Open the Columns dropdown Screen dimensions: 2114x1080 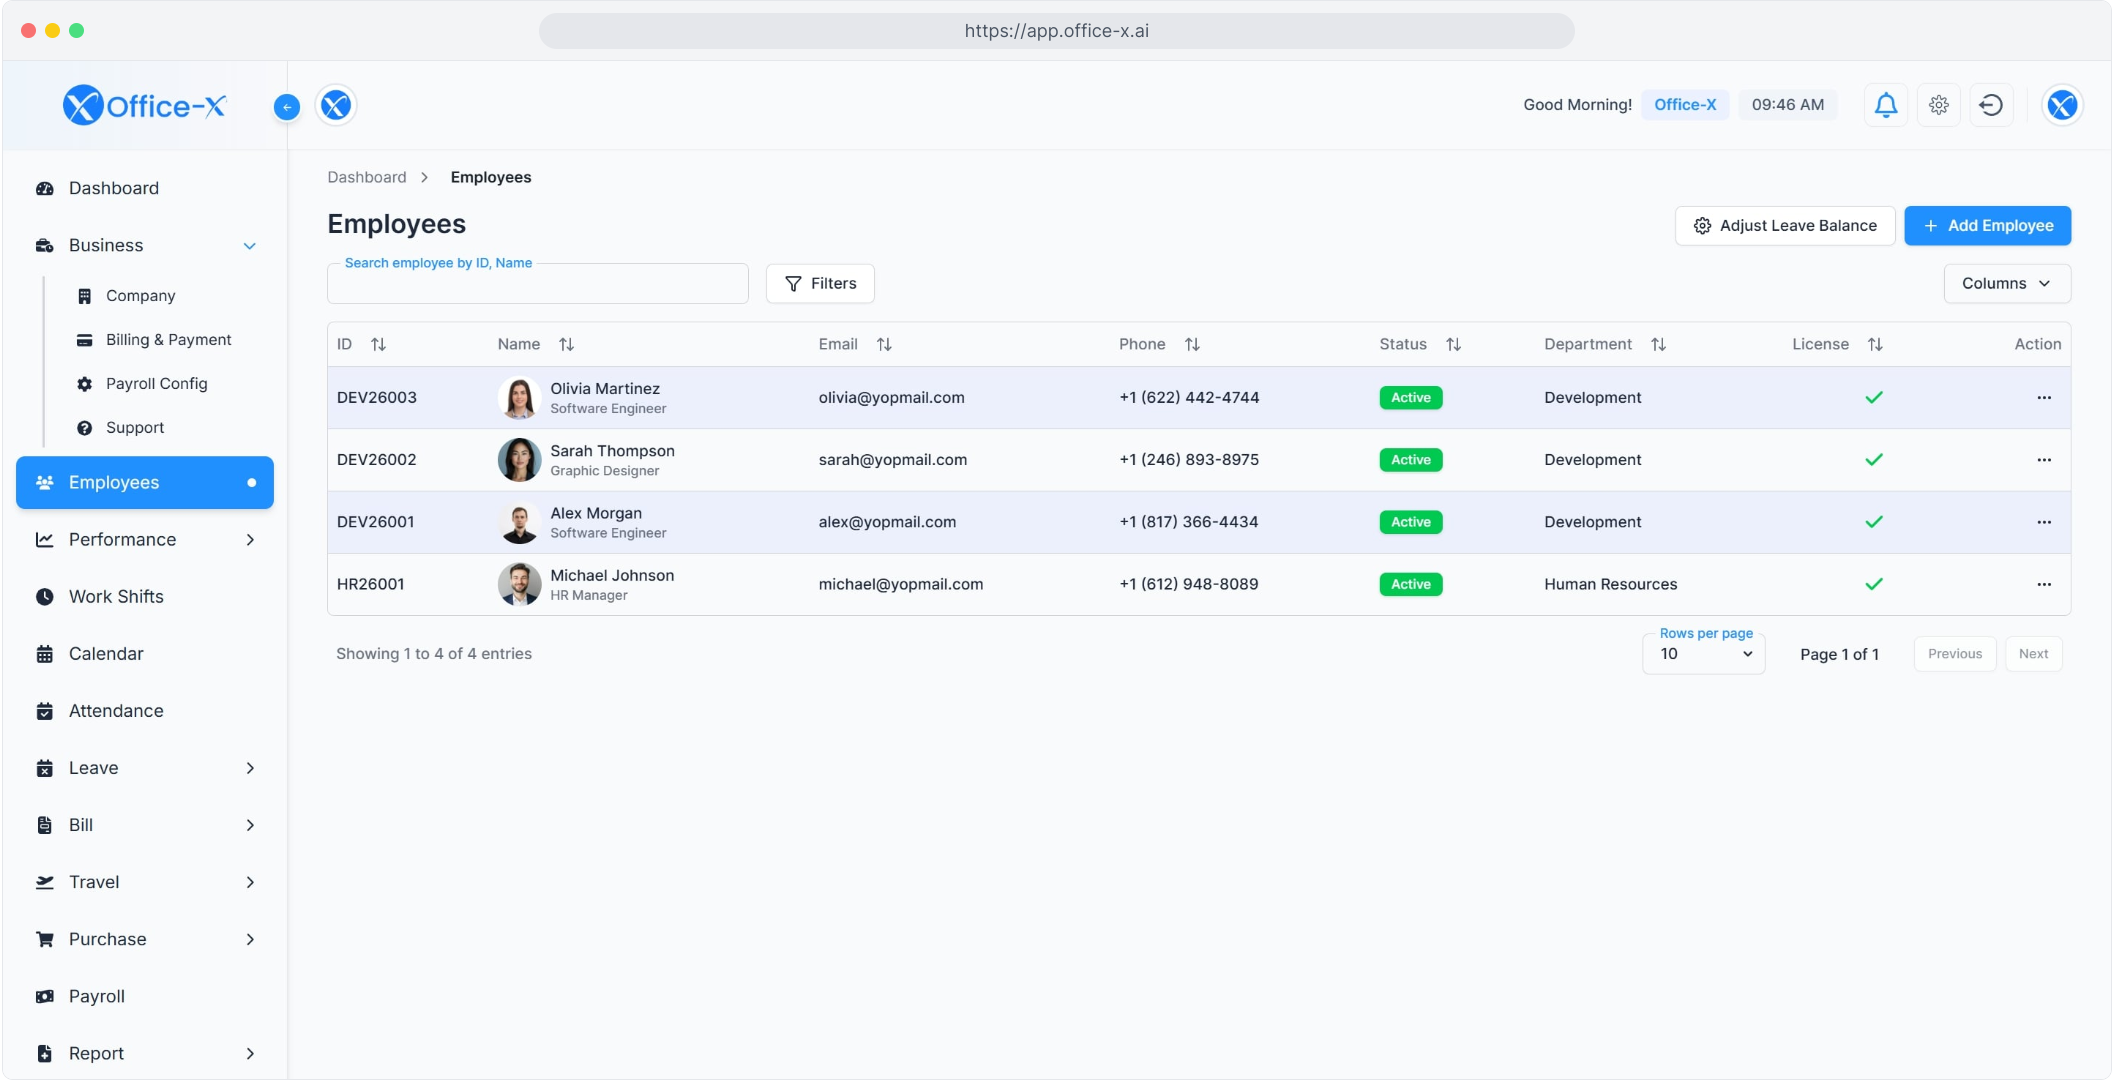2006,284
